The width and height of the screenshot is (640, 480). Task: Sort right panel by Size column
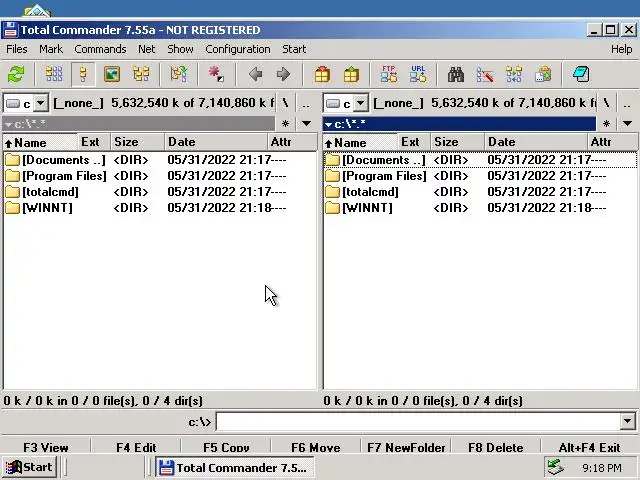(458, 142)
